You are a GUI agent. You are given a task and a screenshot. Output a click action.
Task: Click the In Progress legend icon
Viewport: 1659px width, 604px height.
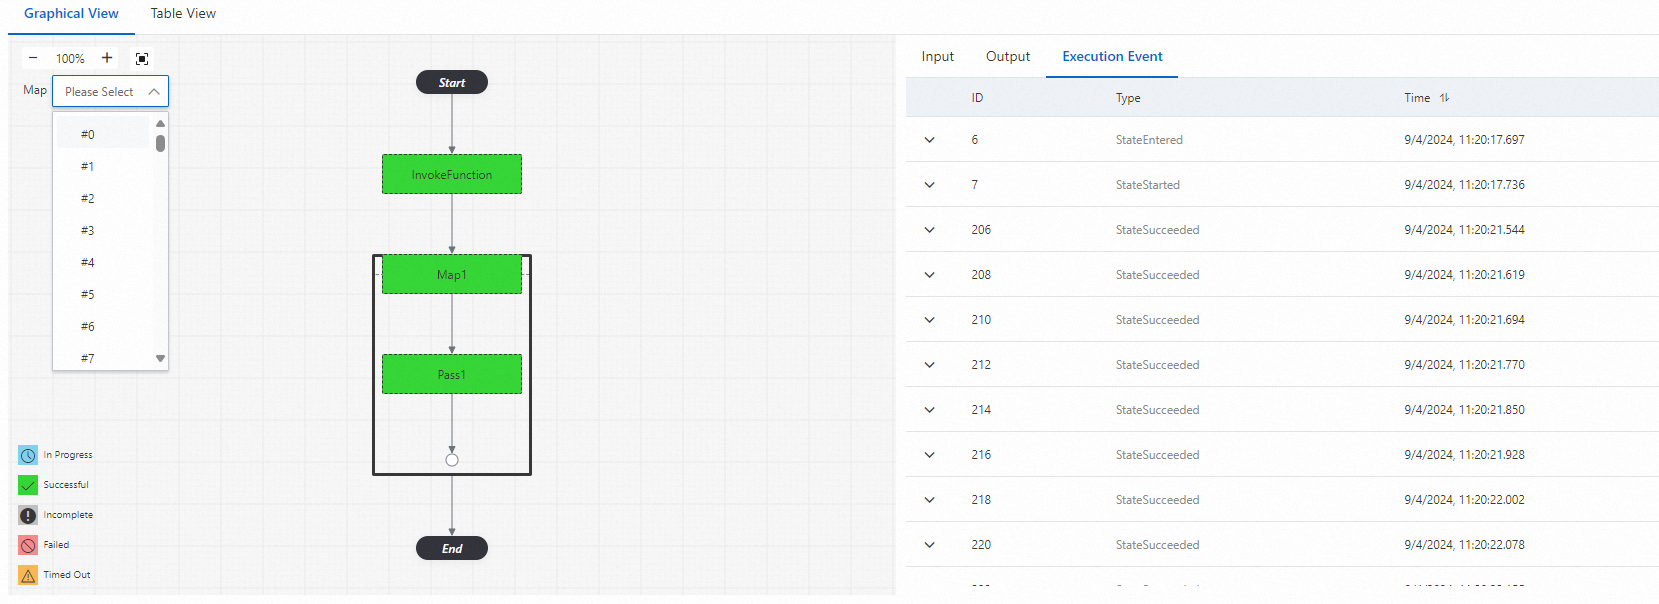click(28, 455)
